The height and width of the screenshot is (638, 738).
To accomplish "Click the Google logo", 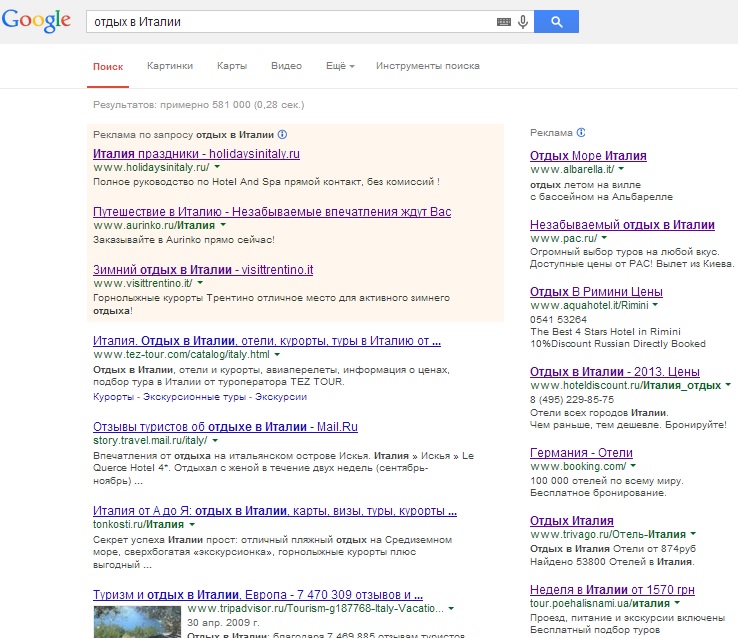I will tap(36, 20).
